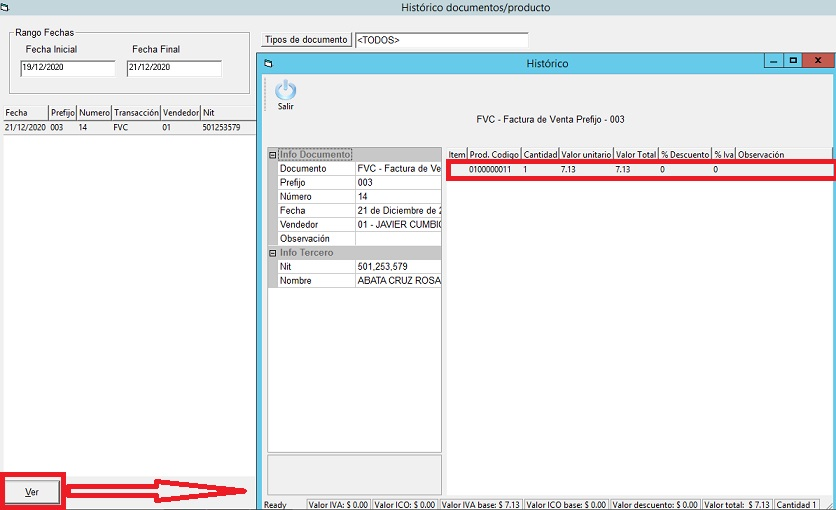This screenshot has height=510, width=836.
Task: Click the Valor unitario column header
Action: click(x=585, y=155)
